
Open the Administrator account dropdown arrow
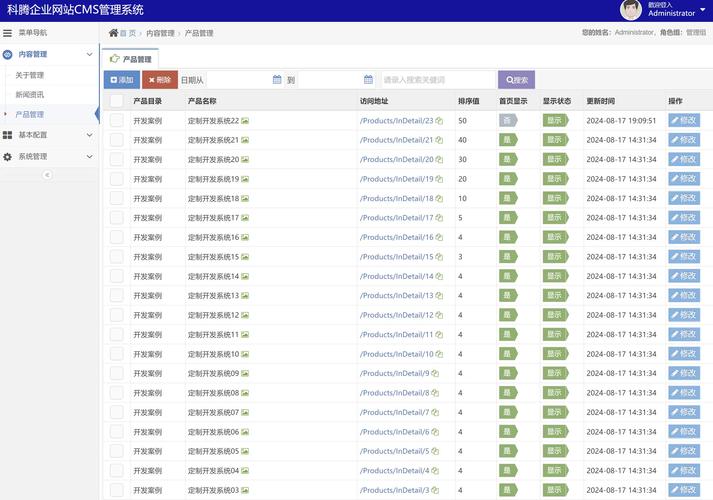[x=702, y=10]
